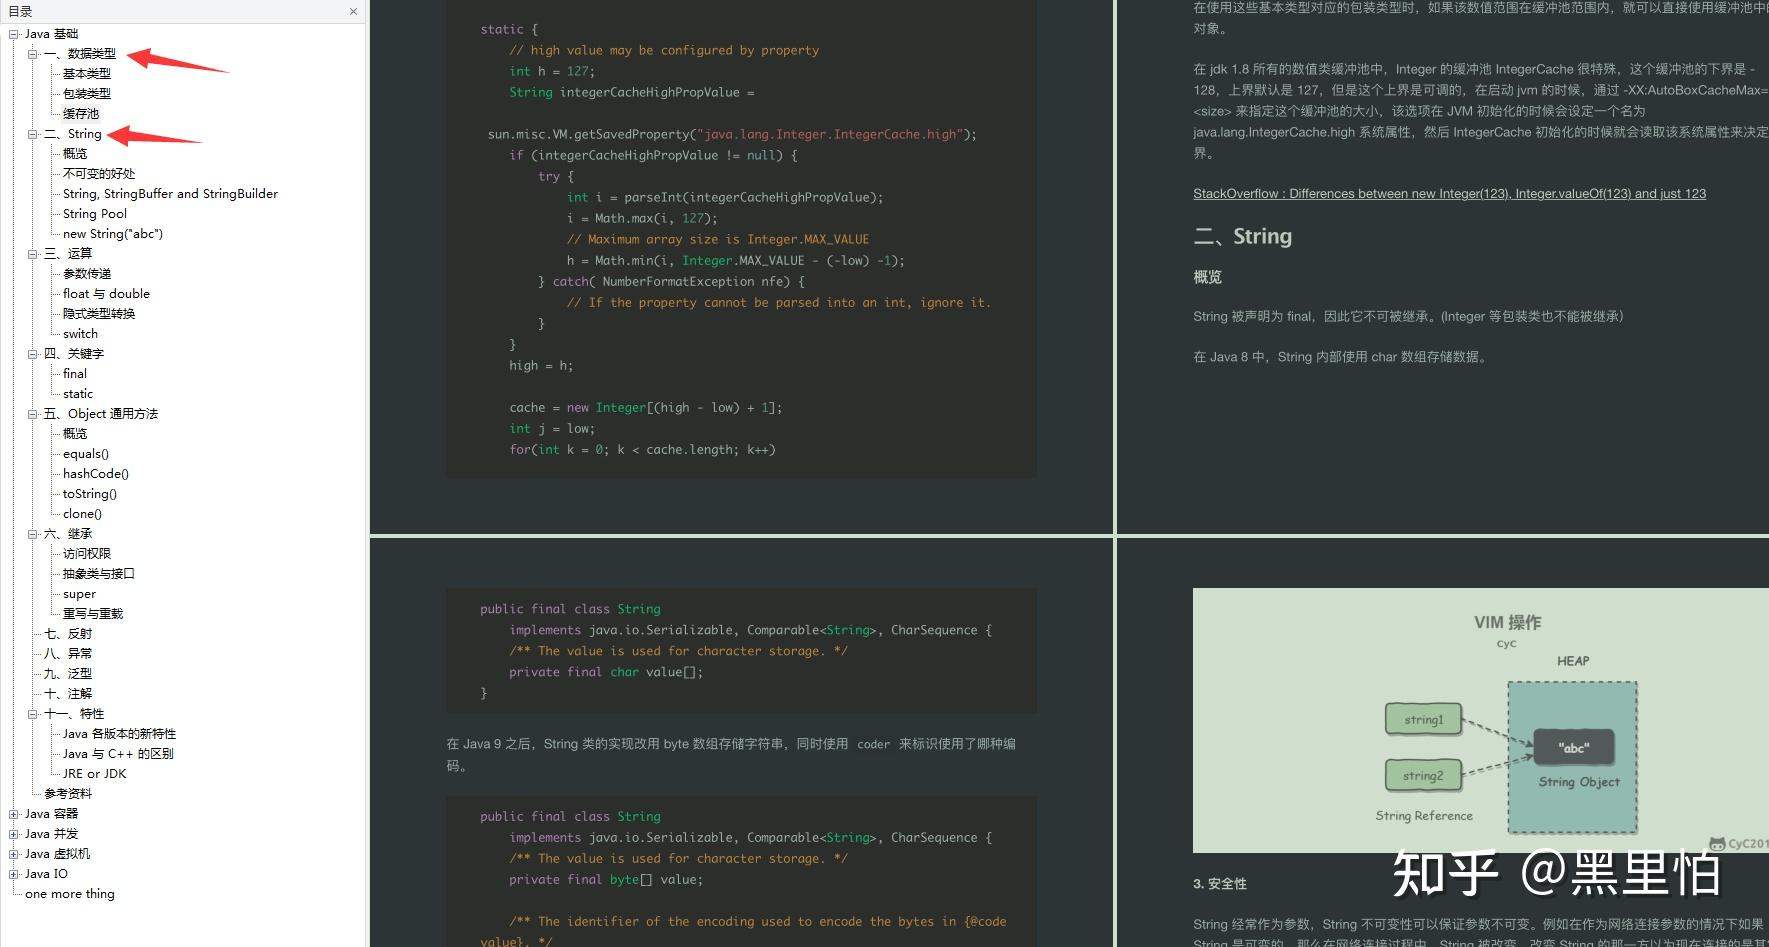Viewport: 1769px width, 947px height.
Task: Go to equals() in the outline
Action: tap(86, 454)
